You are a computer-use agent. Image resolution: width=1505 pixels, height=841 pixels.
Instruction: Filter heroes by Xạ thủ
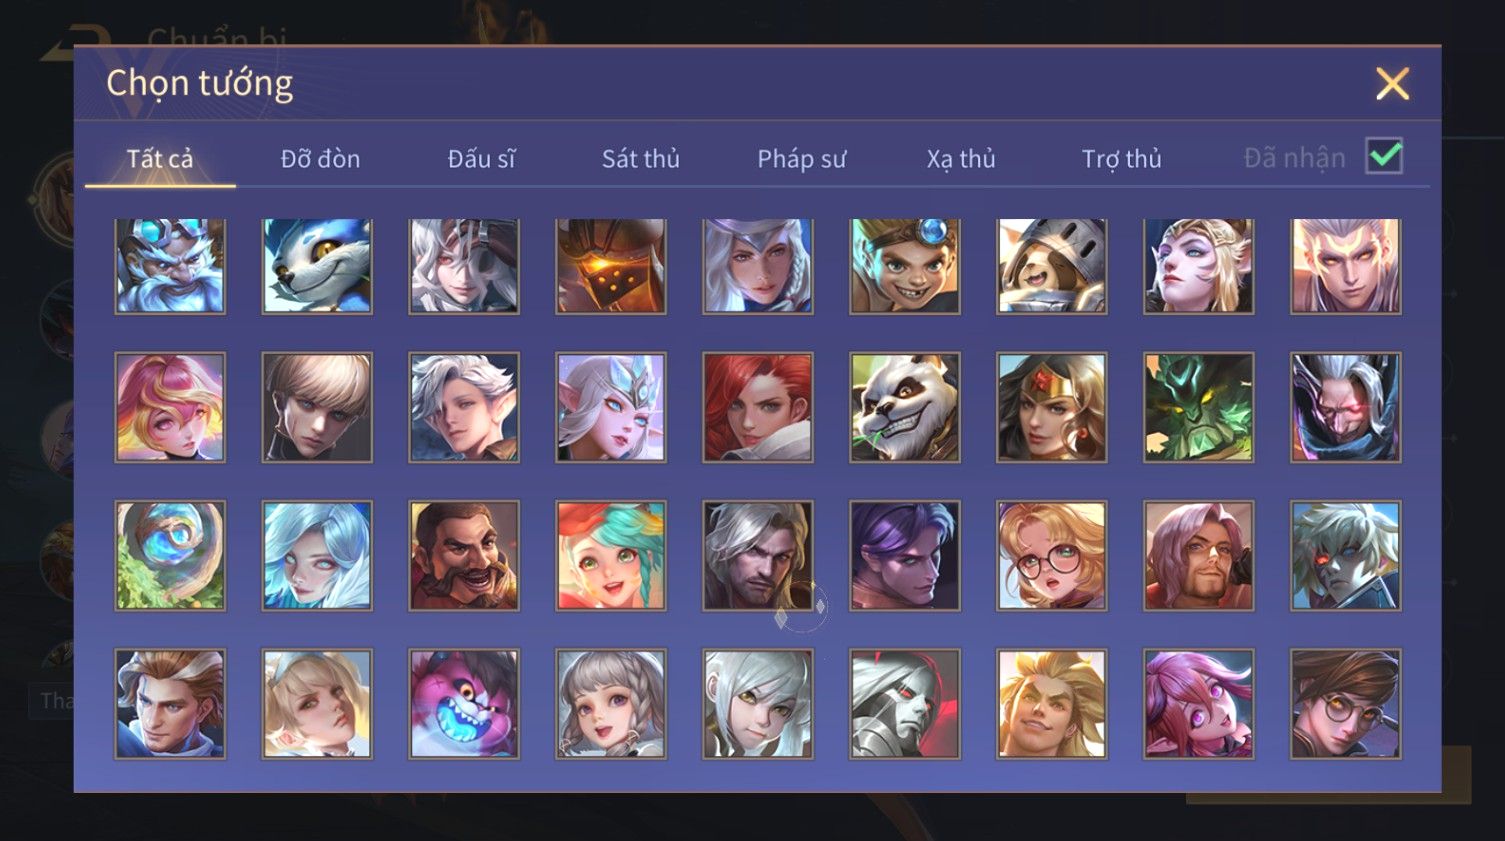[x=961, y=158]
